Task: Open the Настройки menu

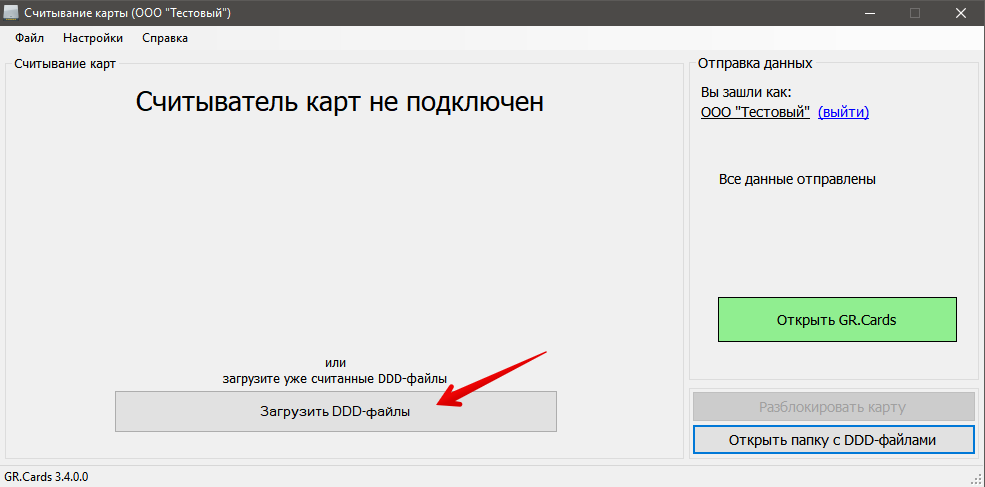Action: [93, 38]
